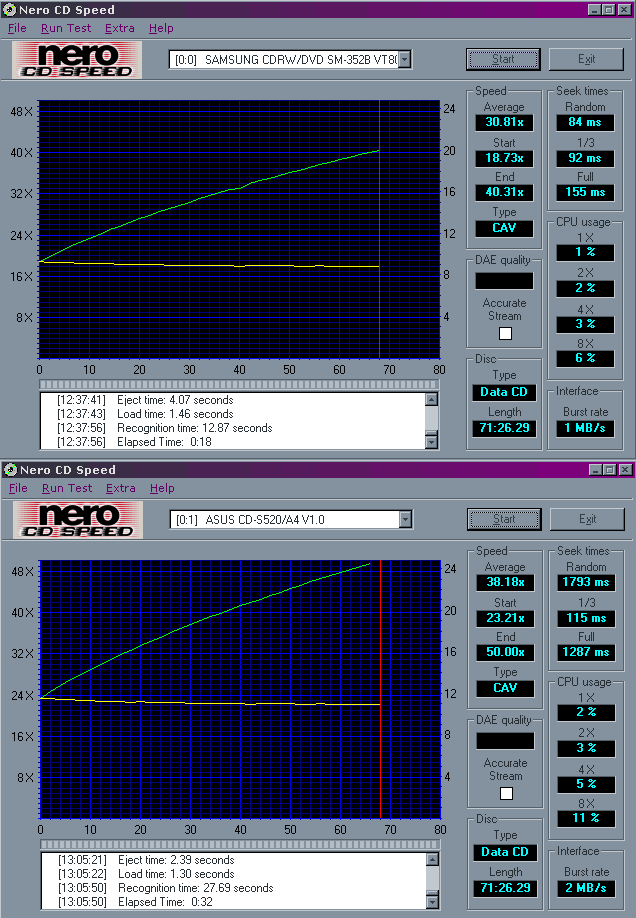Viewport: 636px width, 918px height.
Task: Open File menu in Samsung window
Action: point(17,28)
